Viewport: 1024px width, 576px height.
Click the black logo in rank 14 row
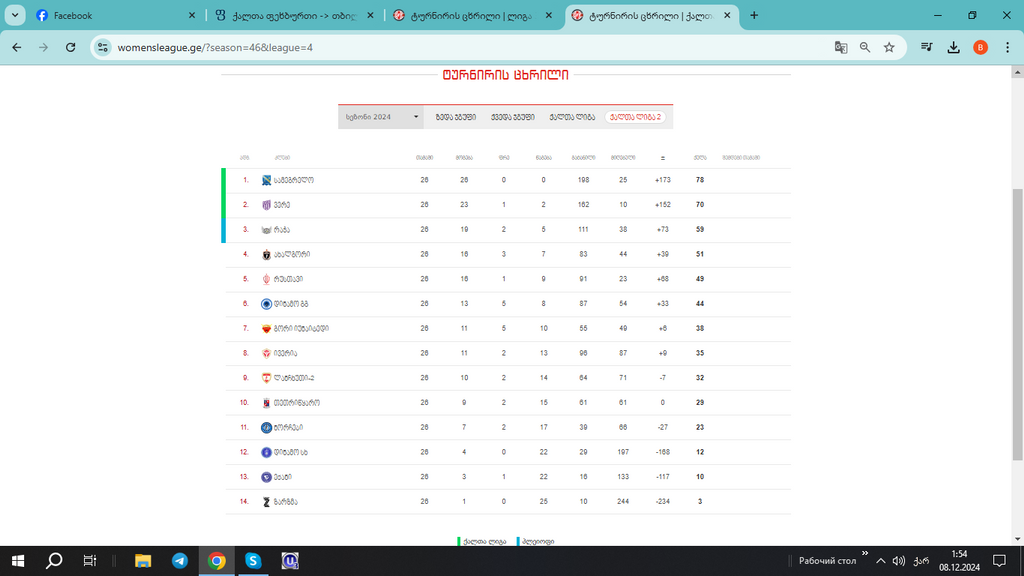coord(266,502)
